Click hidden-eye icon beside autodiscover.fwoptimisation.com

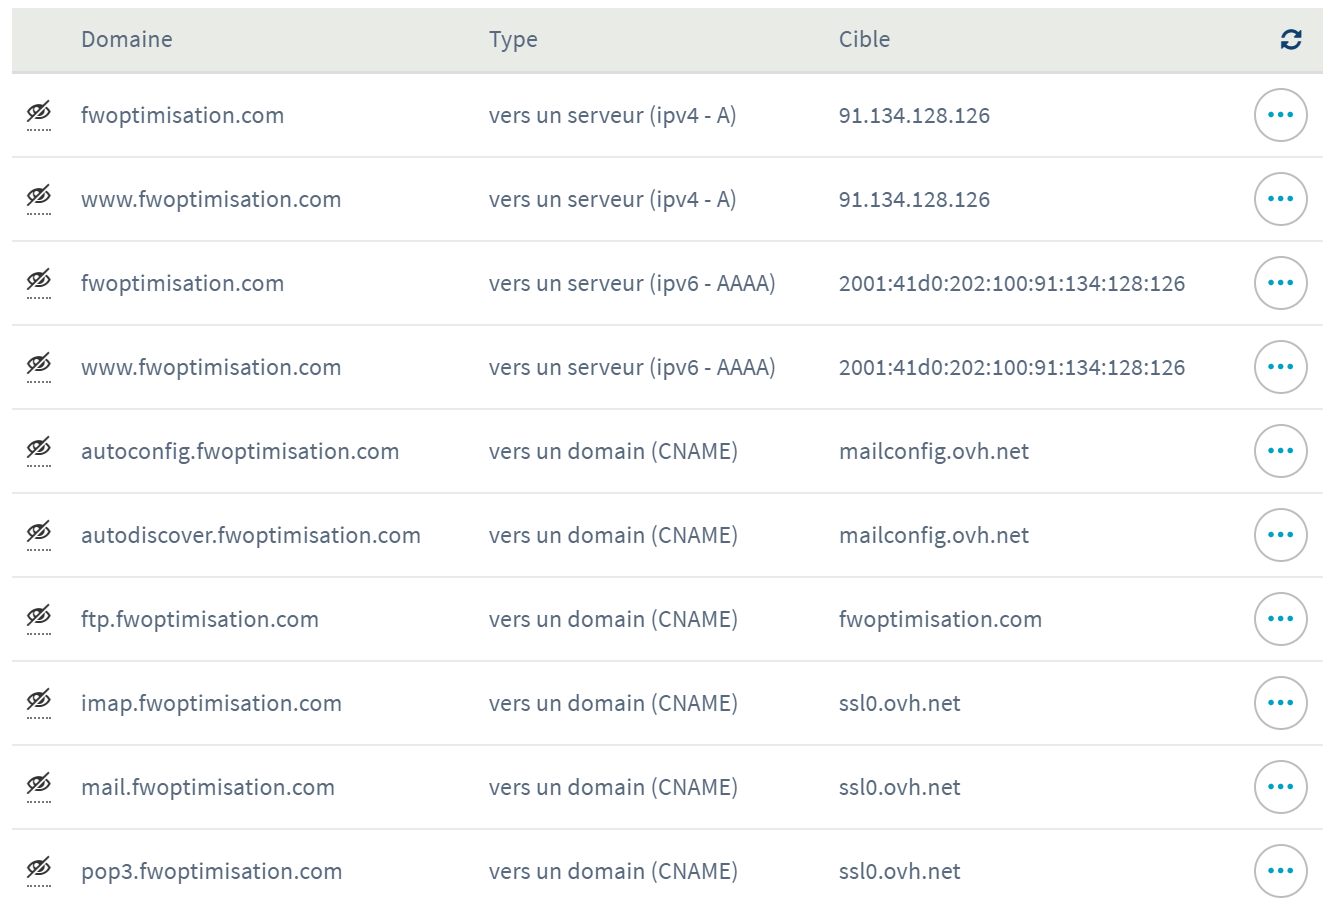pyautogui.click(x=39, y=533)
